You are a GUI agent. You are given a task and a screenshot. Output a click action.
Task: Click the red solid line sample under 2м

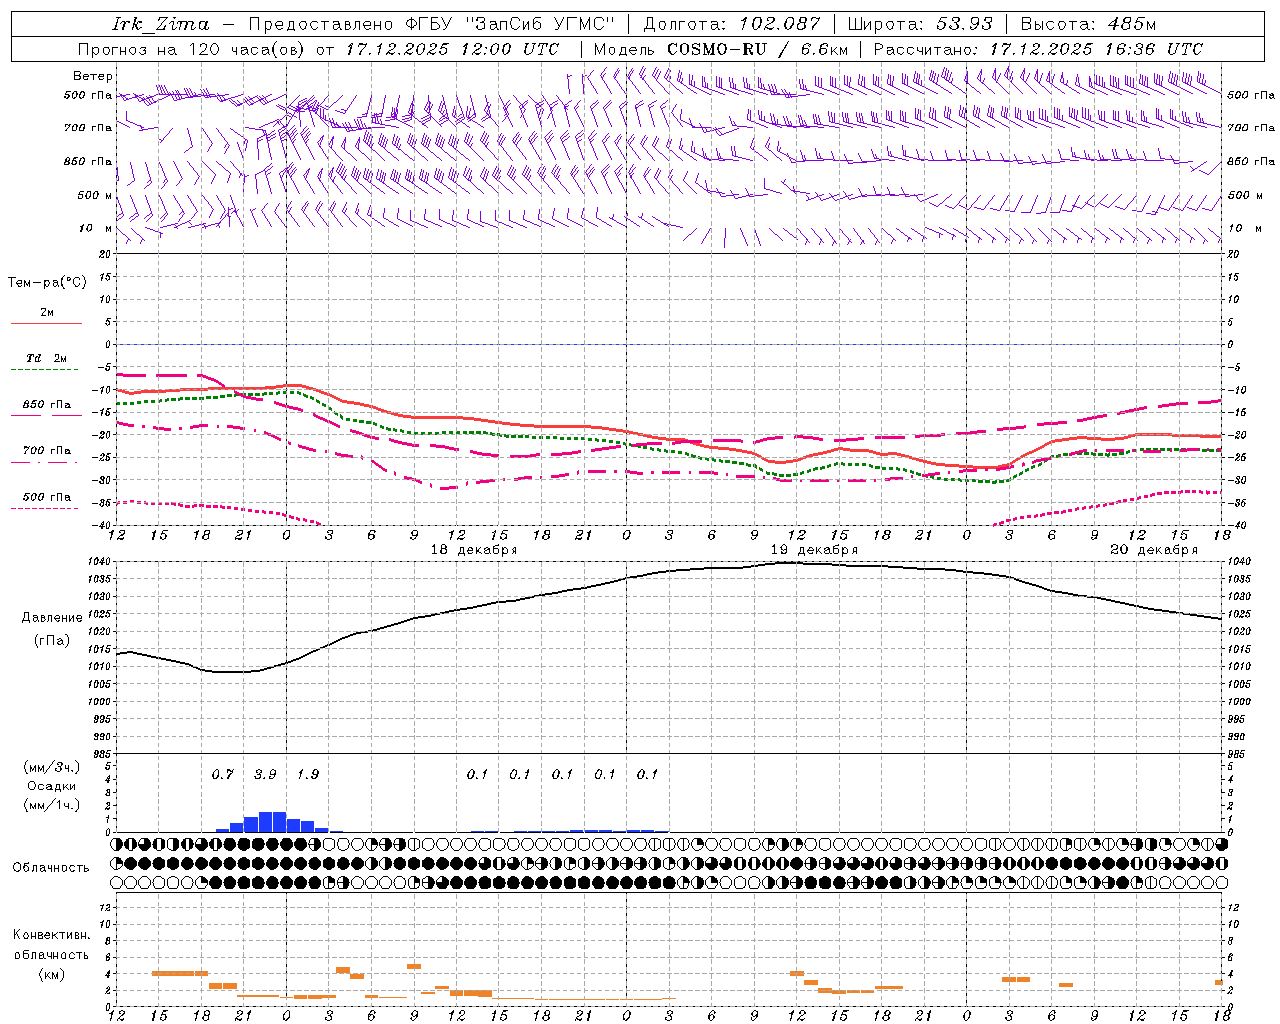(46, 323)
